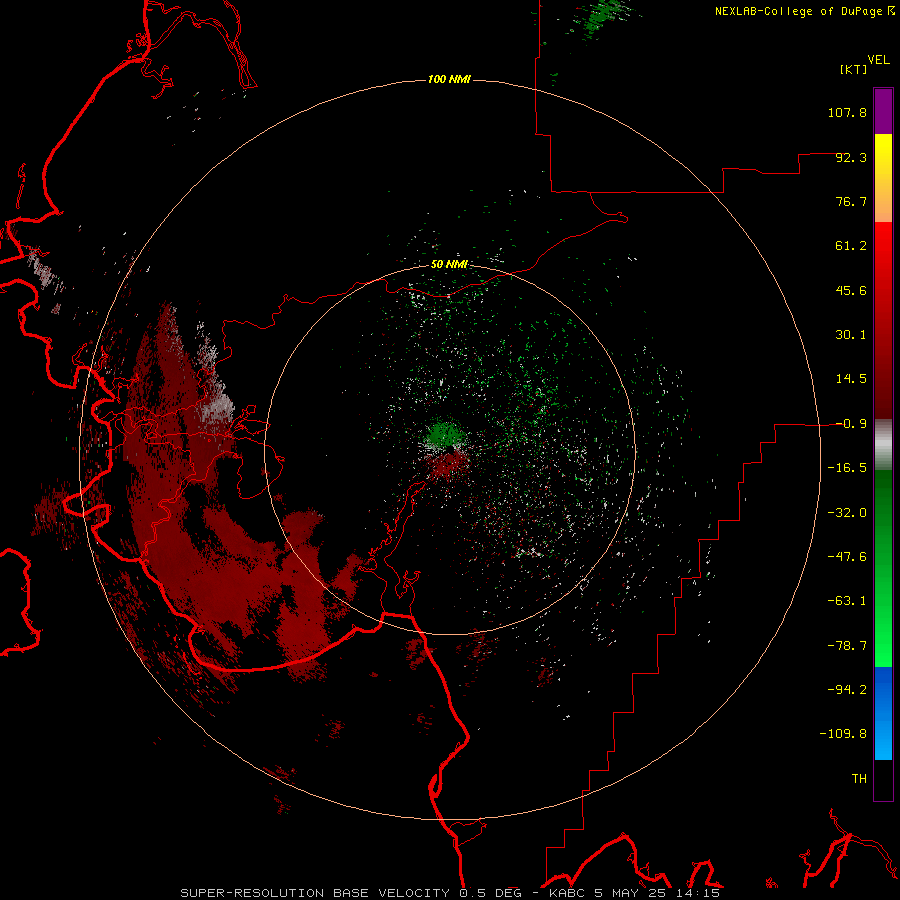Click the 50 NMI range ring label
Screen dimensions: 900x900
click(x=449, y=264)
